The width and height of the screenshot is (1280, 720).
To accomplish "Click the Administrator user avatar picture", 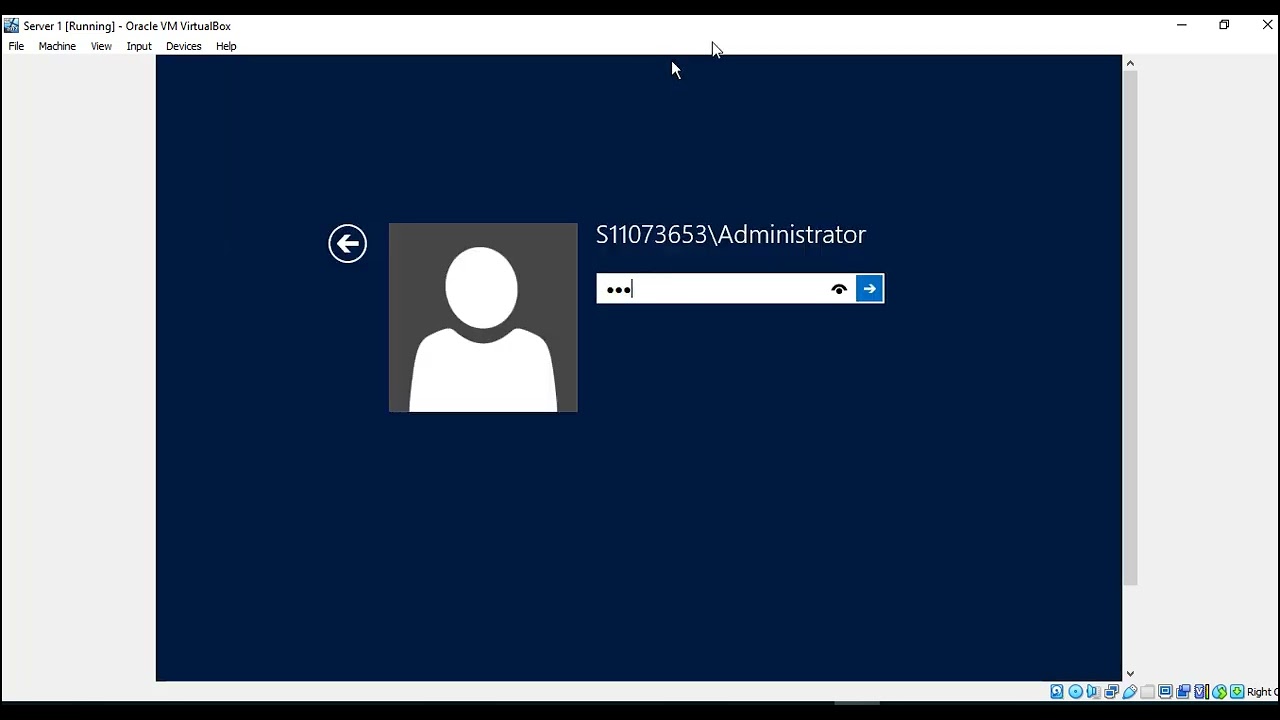I will click(x=483, y=317).
